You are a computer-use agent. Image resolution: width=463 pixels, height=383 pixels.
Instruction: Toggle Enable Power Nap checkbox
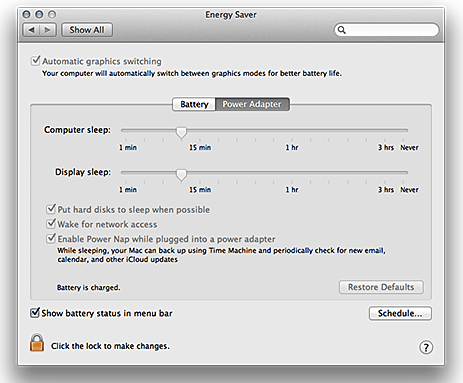point(51,238)
